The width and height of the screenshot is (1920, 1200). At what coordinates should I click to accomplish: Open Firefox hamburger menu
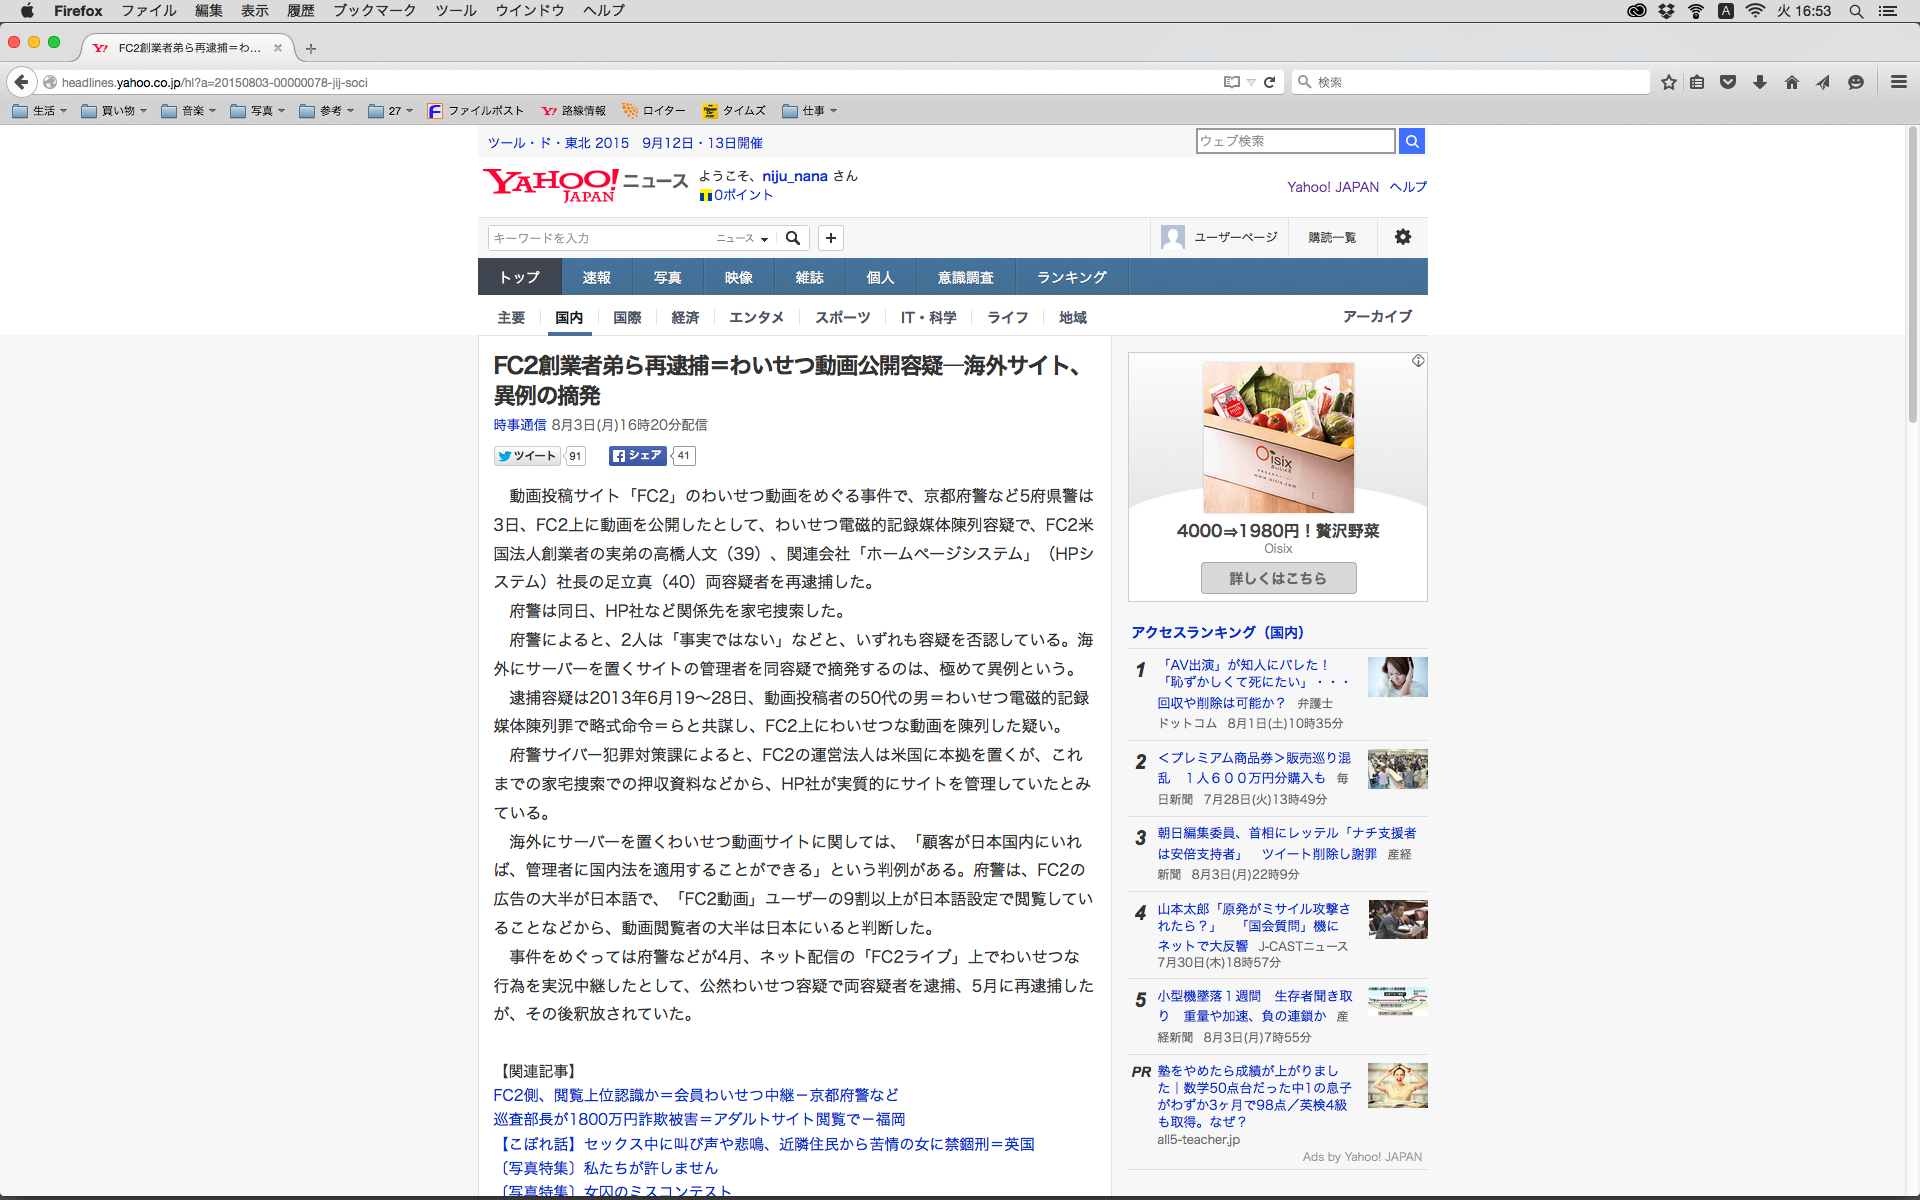[1898, 82]
